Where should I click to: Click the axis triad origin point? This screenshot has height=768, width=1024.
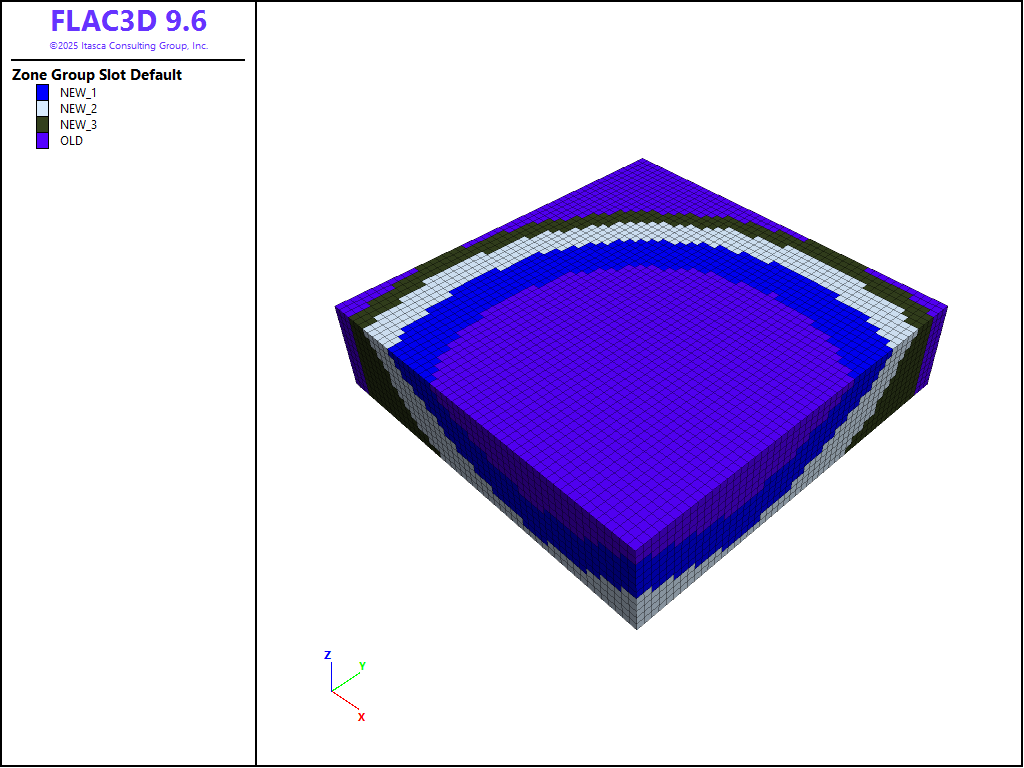[331, 691]
